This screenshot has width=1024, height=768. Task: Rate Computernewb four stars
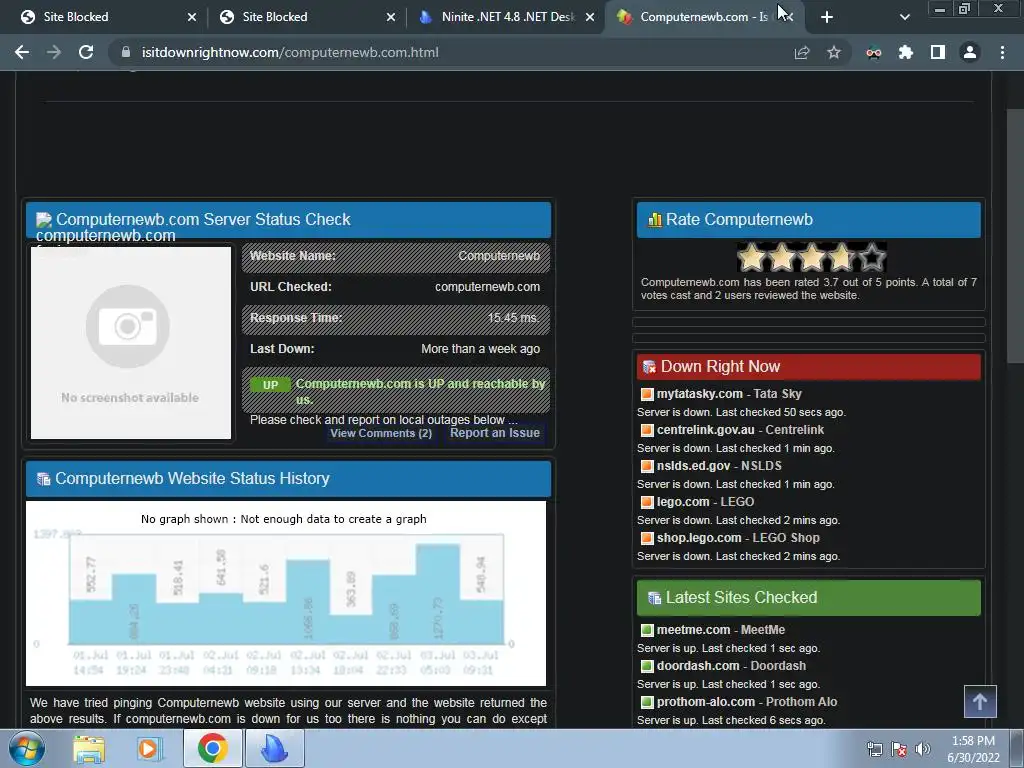(x=842, y=257)
